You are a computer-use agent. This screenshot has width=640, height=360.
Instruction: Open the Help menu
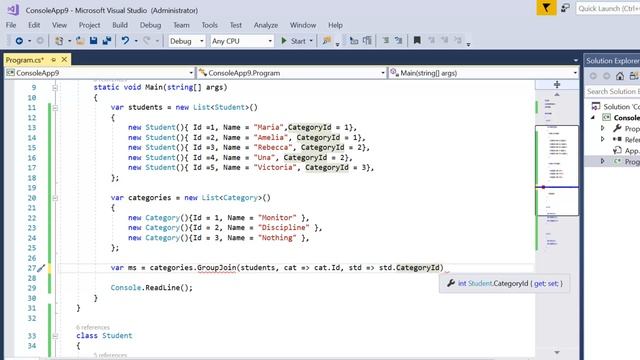(x=335, y=25)
